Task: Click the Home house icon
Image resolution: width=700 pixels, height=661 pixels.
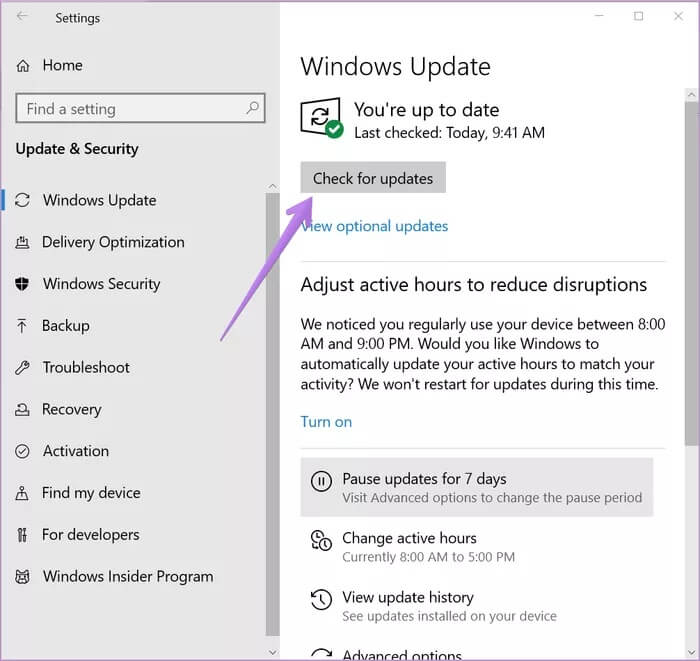Action: pos(23,66)
